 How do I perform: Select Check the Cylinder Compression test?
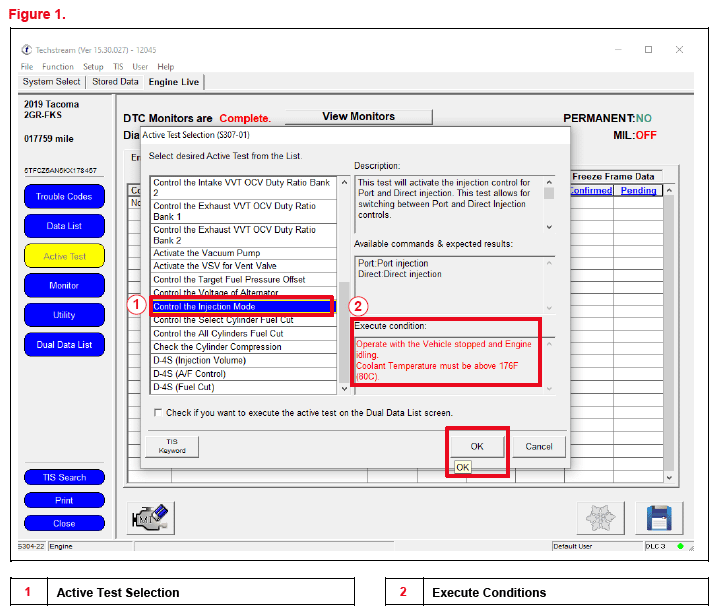[244, 347]
